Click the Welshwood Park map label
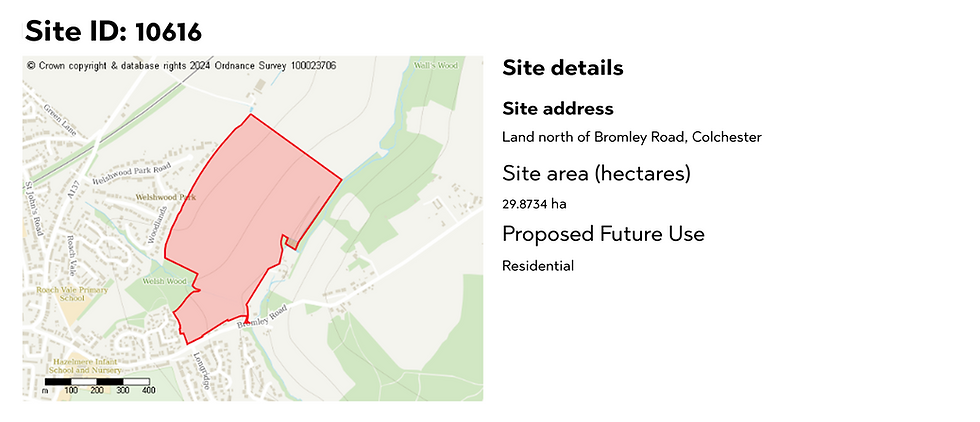Viewport: 980px width, 422px height. [x=173, y=199]
